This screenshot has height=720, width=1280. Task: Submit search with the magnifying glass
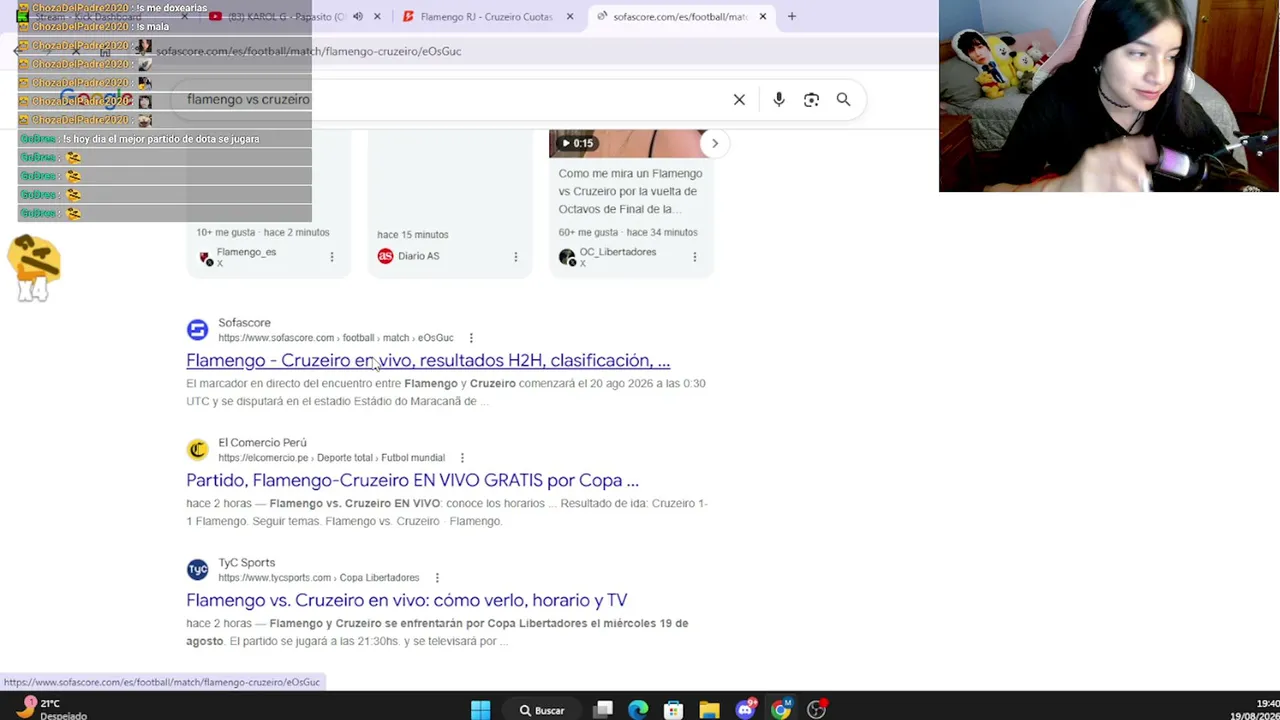pyautogui.click(x=843, y=100)
